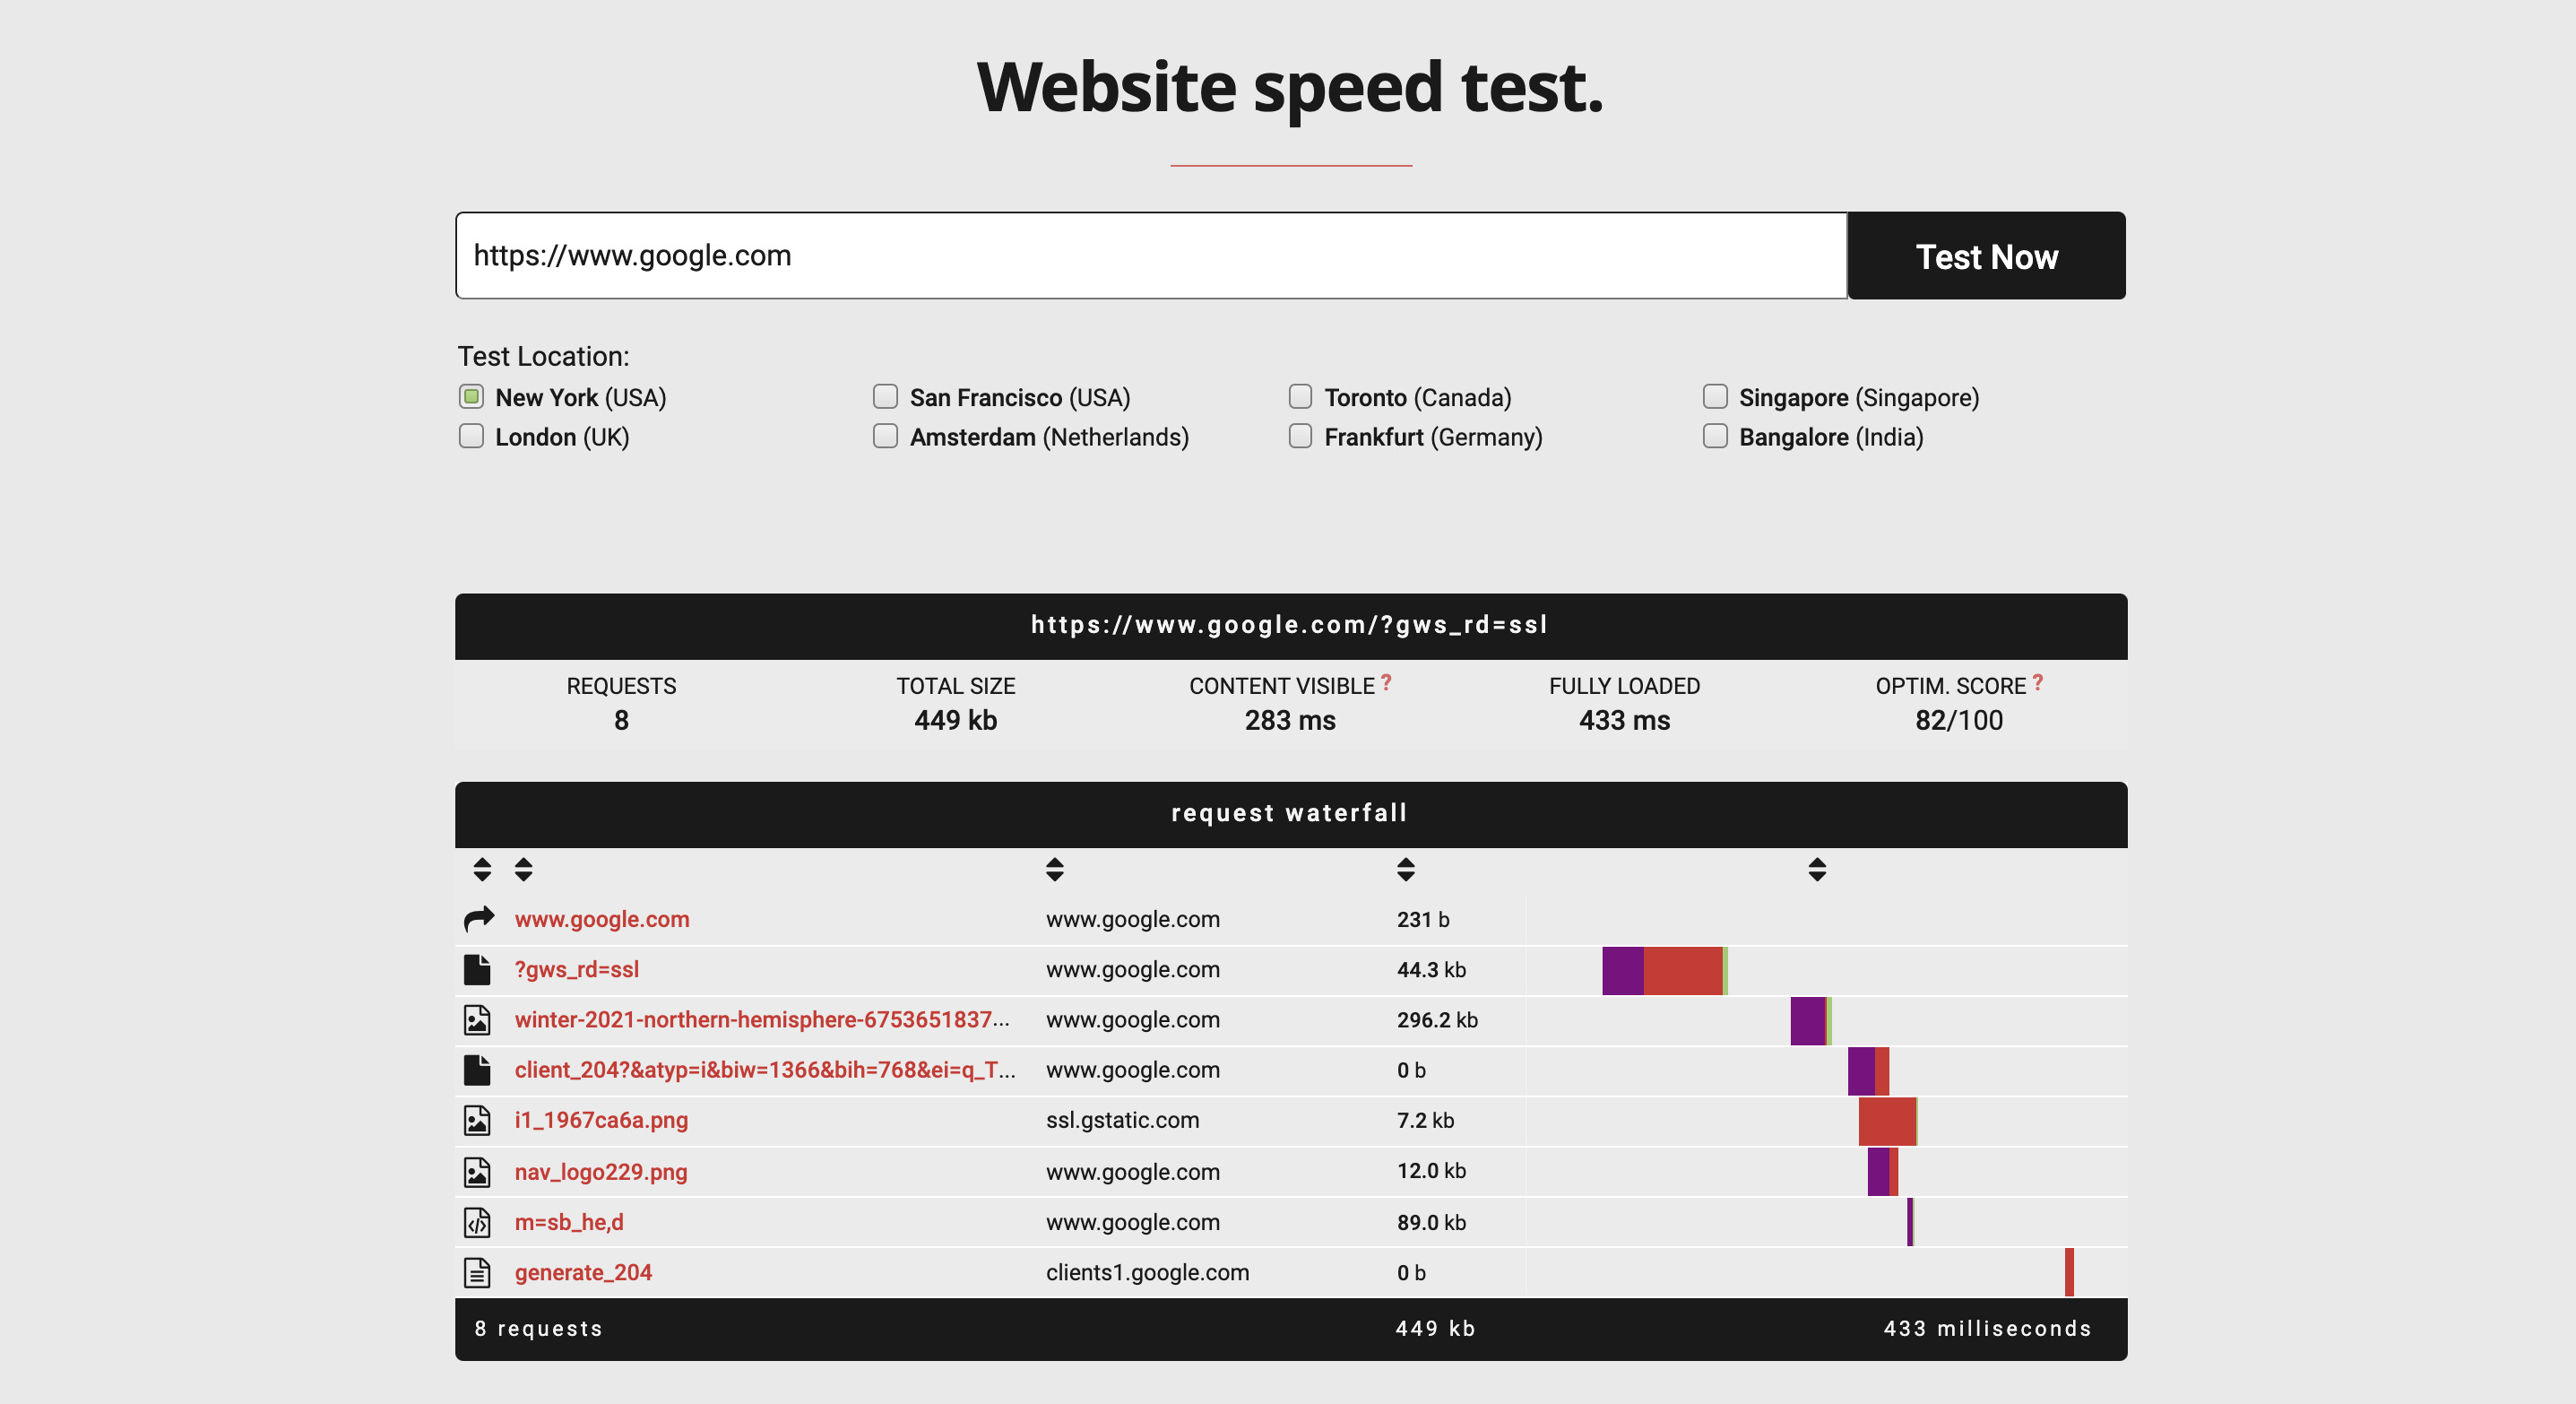
Task: Sort waterfall by the file type column arrows
Action: (482, 869)
